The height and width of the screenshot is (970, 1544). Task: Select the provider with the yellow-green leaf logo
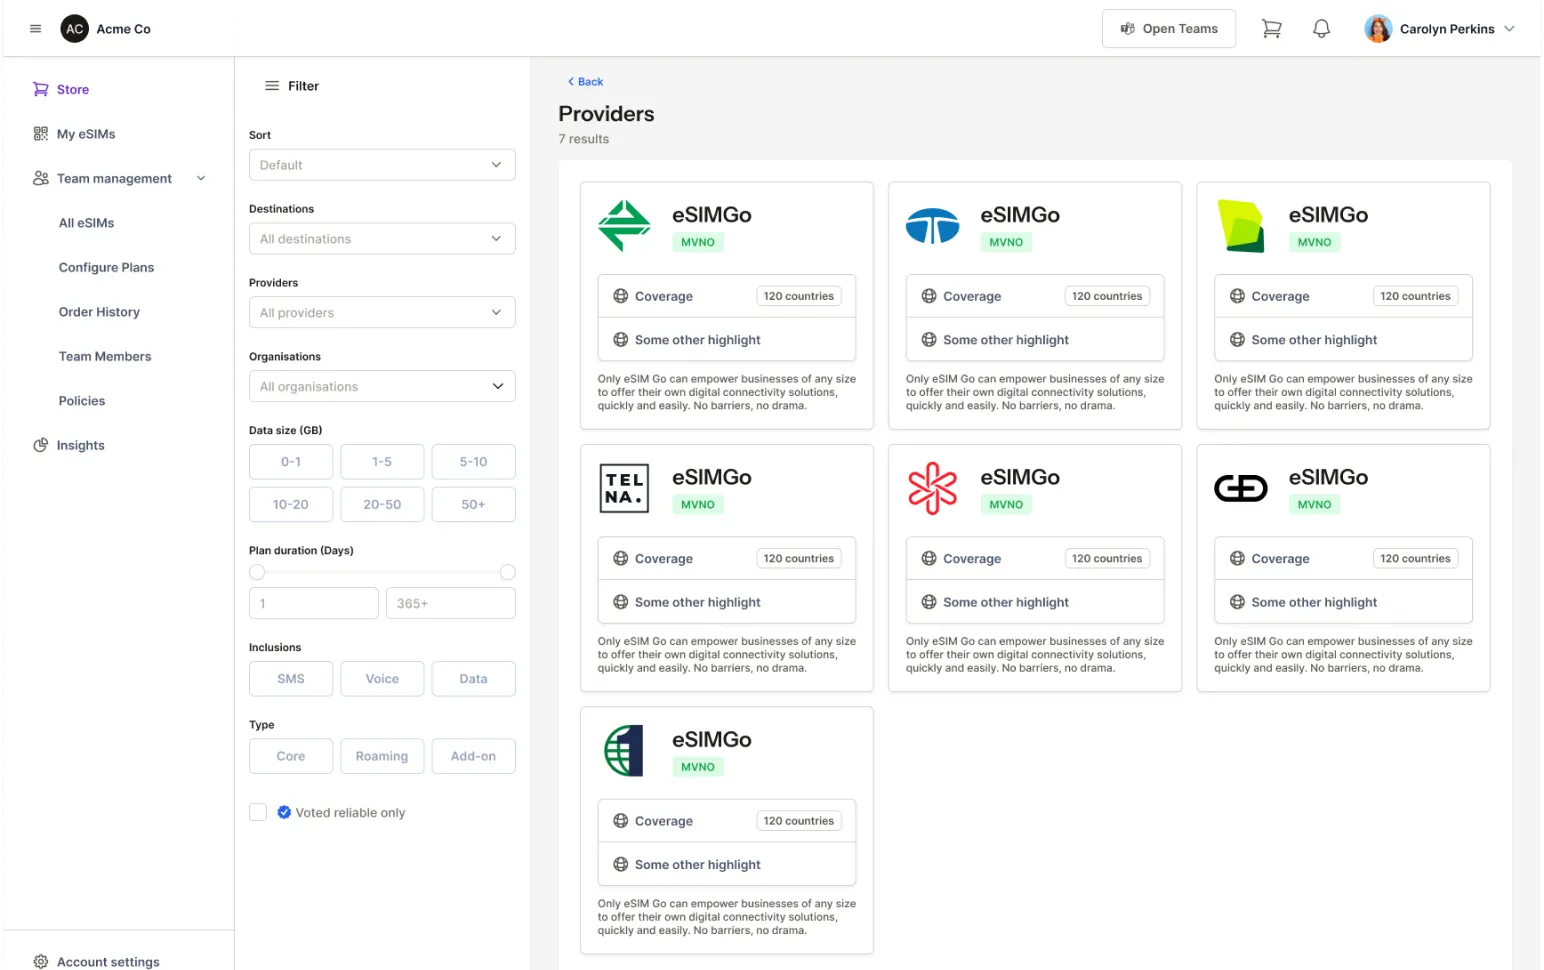(1241, 226)
